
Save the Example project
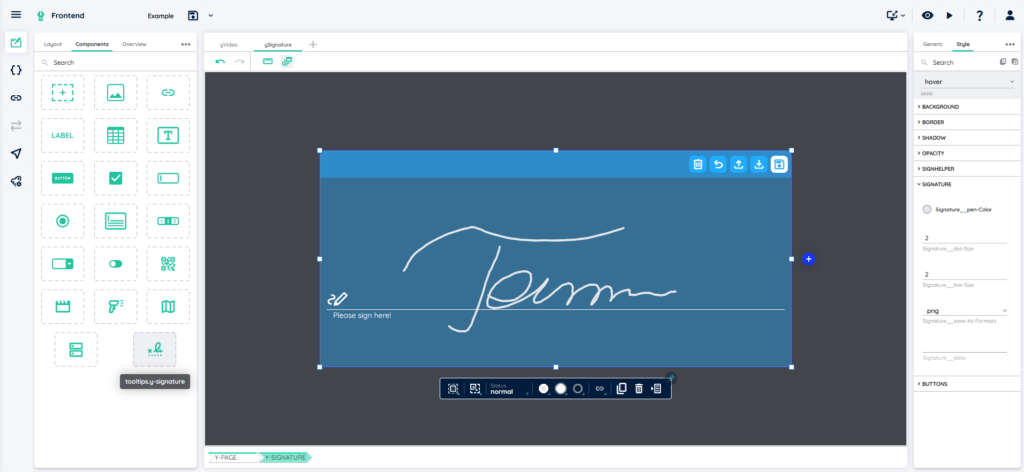193,15
